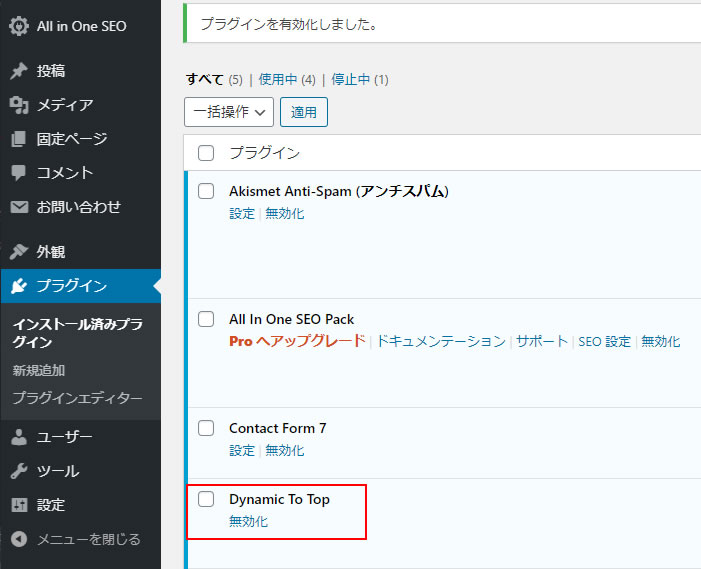Open お問い合わせ menu

tap(79, 207)
